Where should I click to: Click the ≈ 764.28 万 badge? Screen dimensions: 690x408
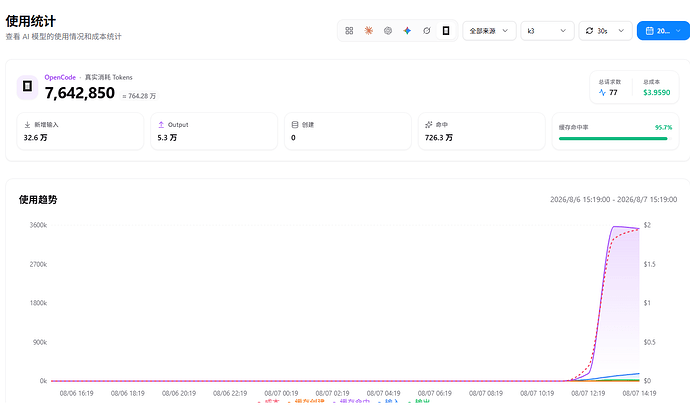tap(139, 96)
